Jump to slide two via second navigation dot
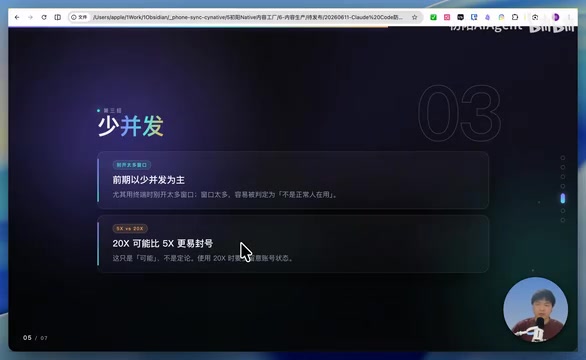586x360 pixels. tap(563, 167)
